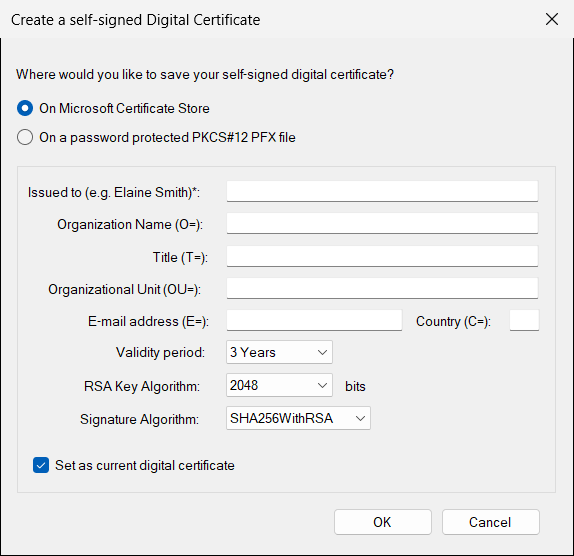Image resolution: width=574 pixels, height=556 pixels.
Task: Confirm with the OK button
Action: pos(383,522)
